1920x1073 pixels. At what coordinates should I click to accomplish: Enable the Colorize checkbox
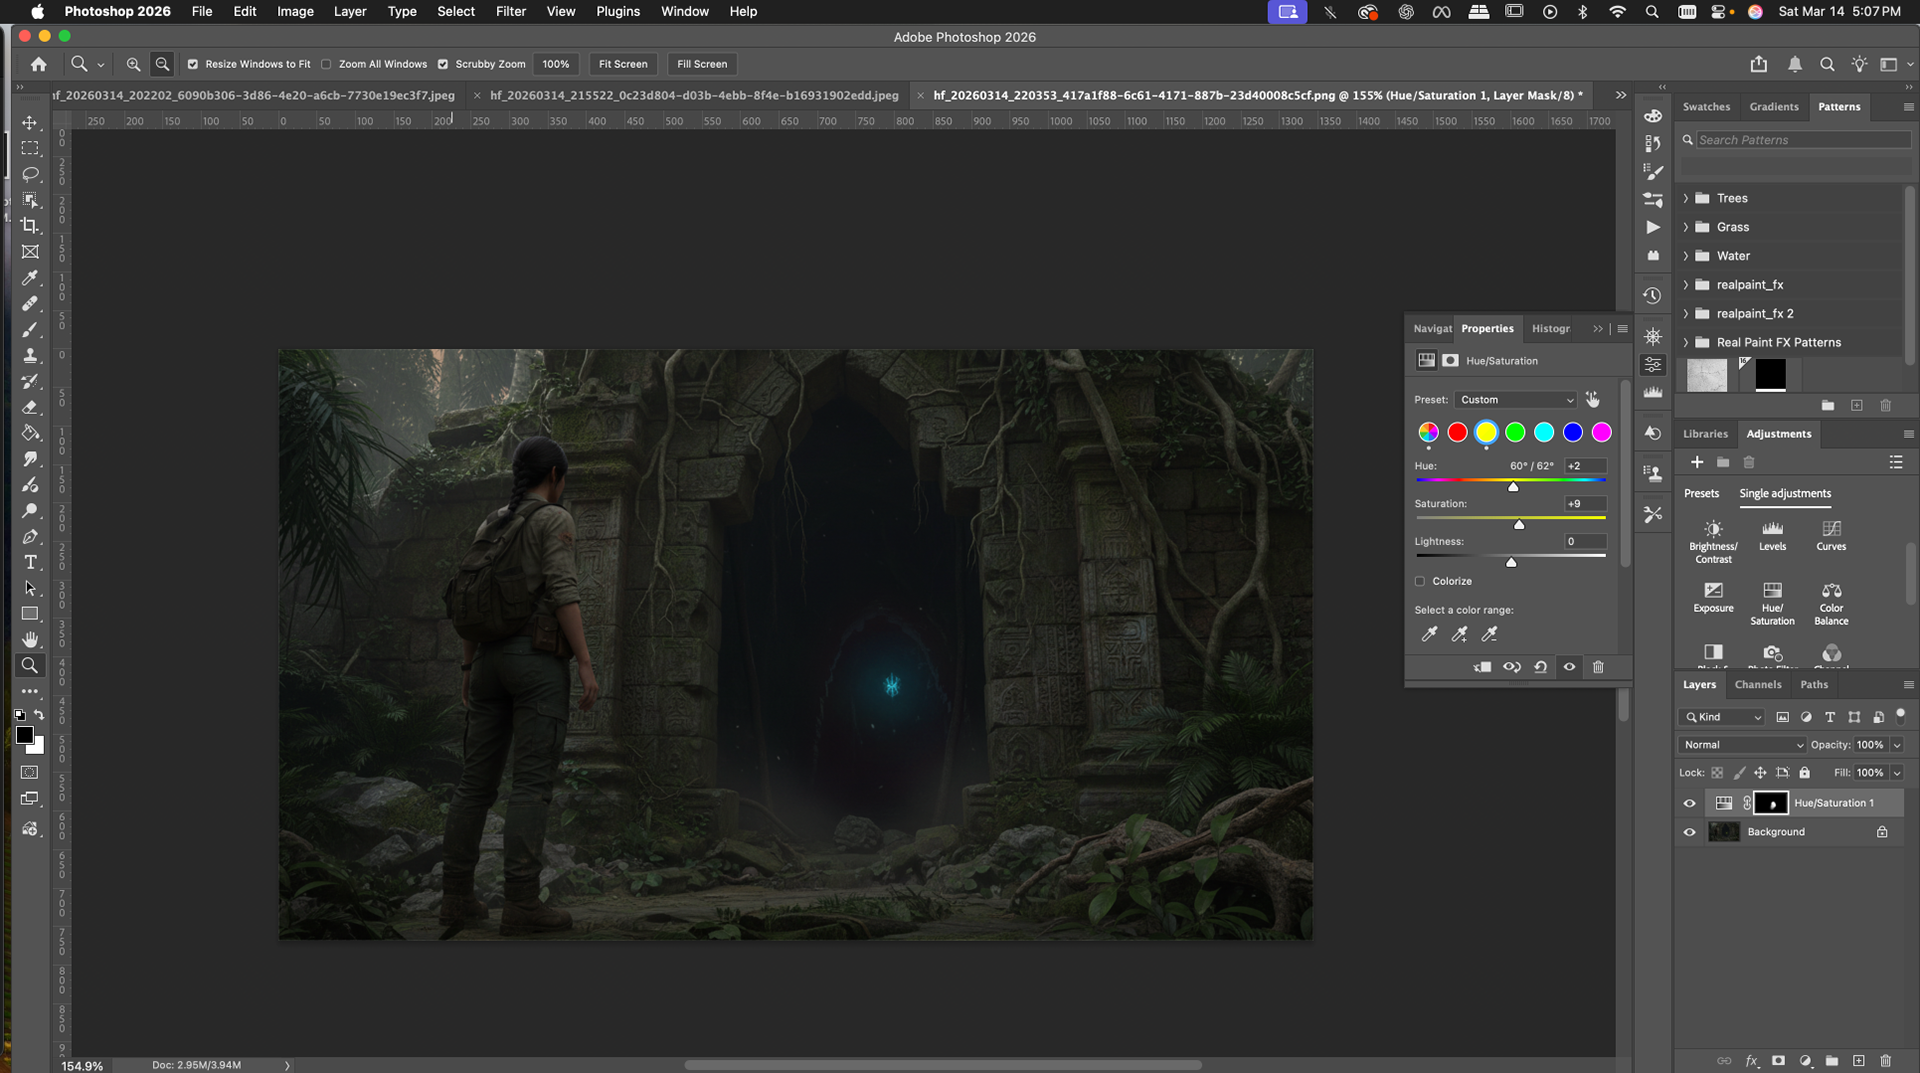pyautogui.click(x=1419, y=581)
